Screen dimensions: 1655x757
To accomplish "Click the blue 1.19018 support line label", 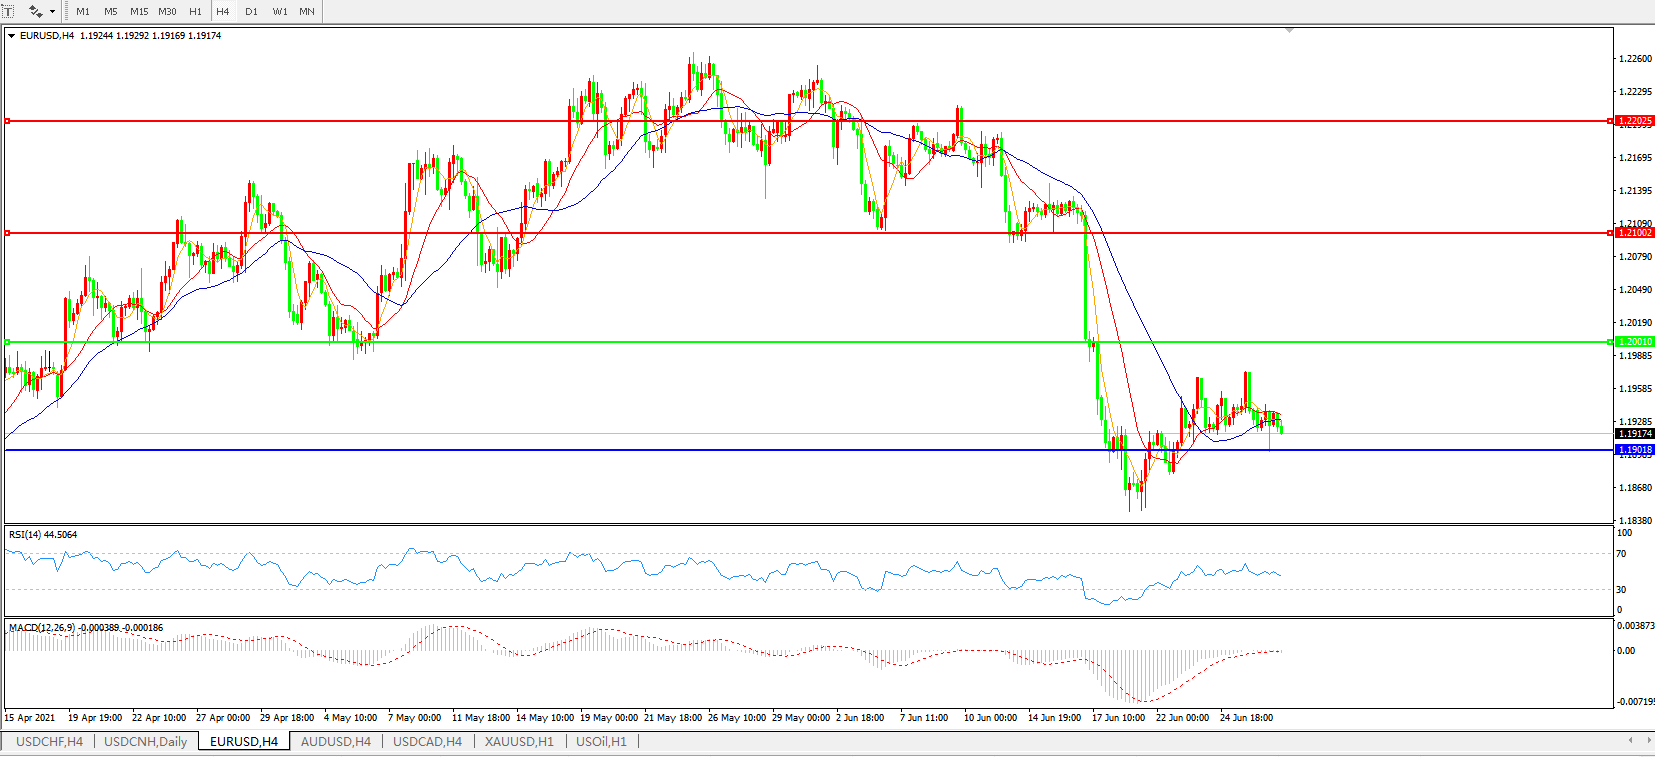I will (1635, 450).
